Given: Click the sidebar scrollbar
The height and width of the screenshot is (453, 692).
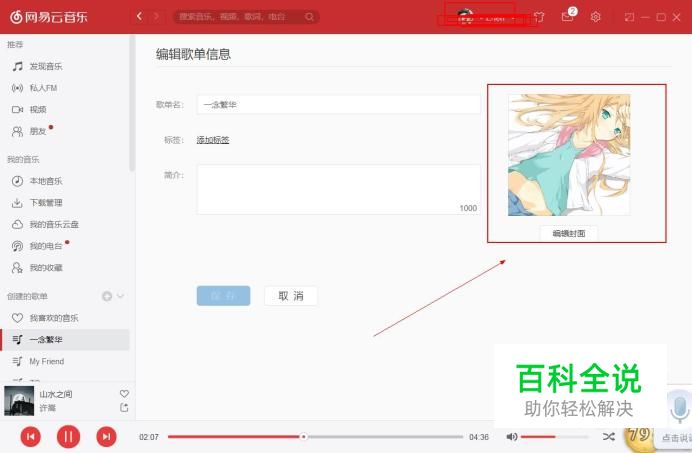Looking at the screenshot, I should pos(132,104).
